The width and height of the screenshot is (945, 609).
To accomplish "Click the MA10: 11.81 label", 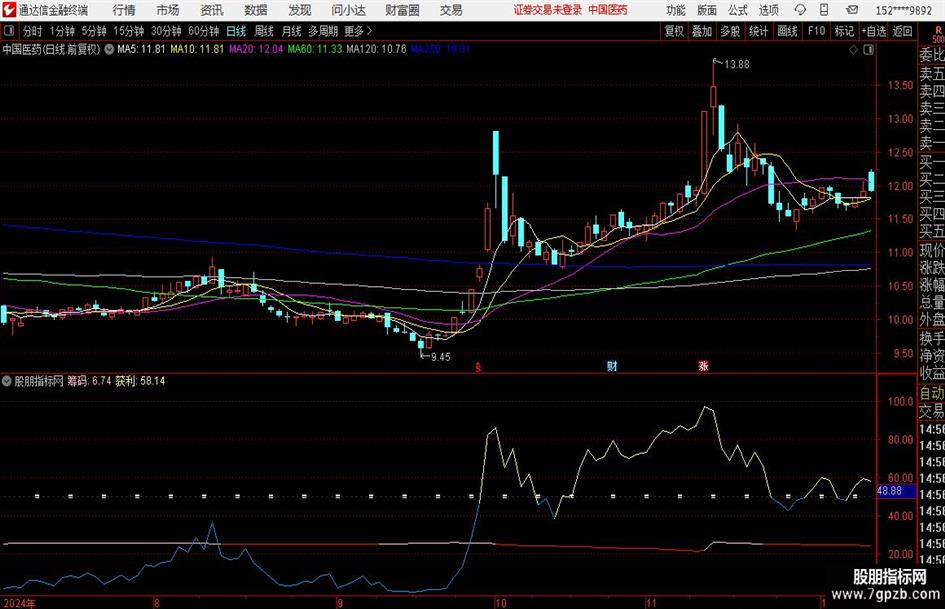I will click(197, 49).
